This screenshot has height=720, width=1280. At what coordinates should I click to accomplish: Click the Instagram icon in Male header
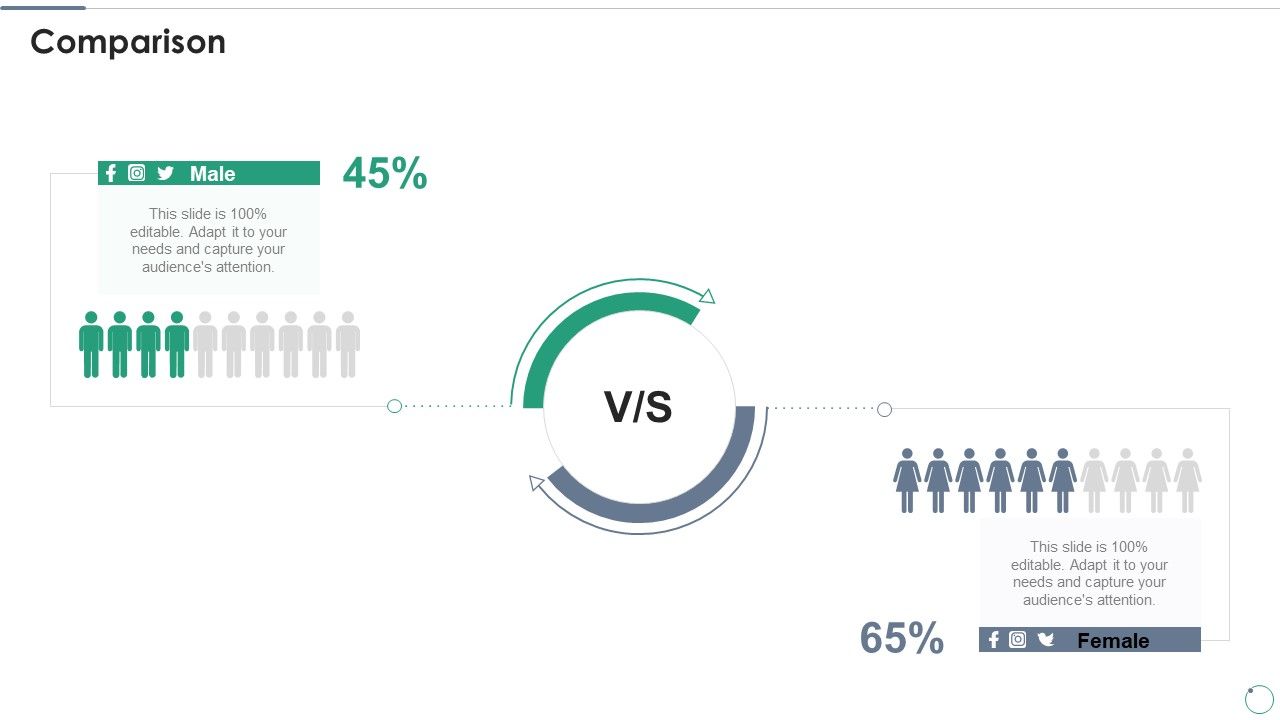tap(137, 173)
